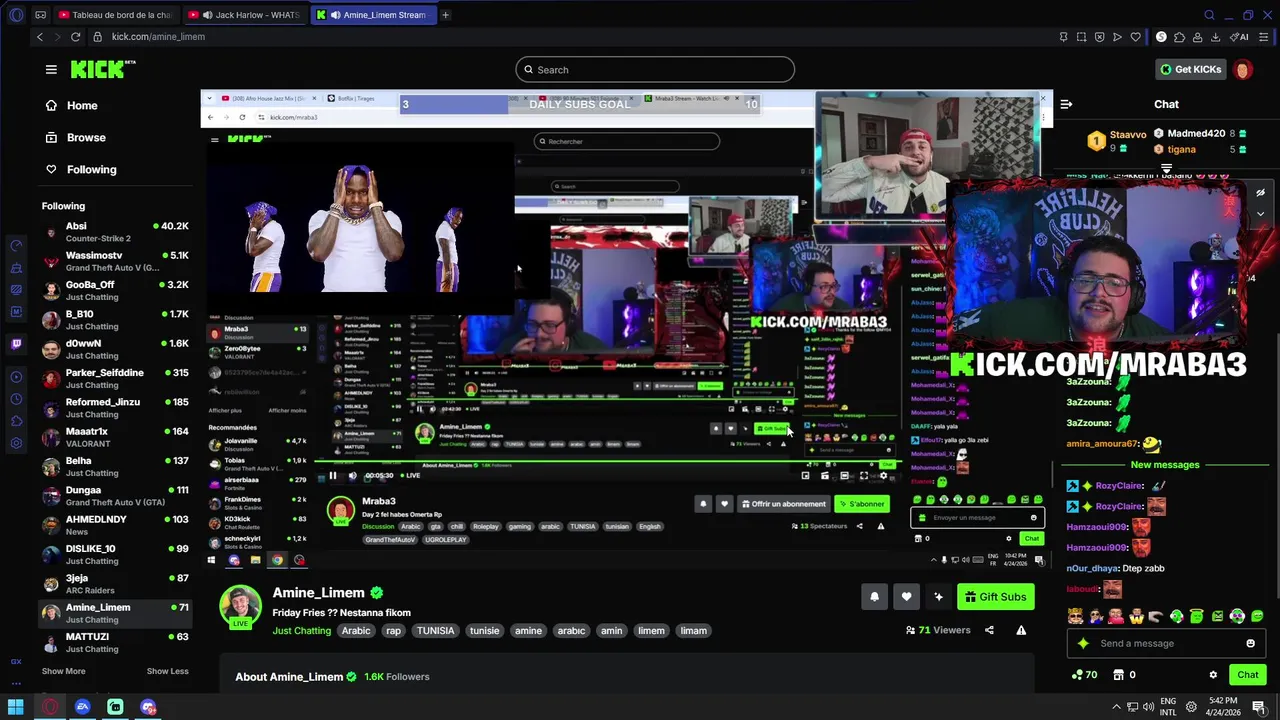Click the Arabic tag under stream title
Viewport: 1280px width, 720px height.
point(356,631)
